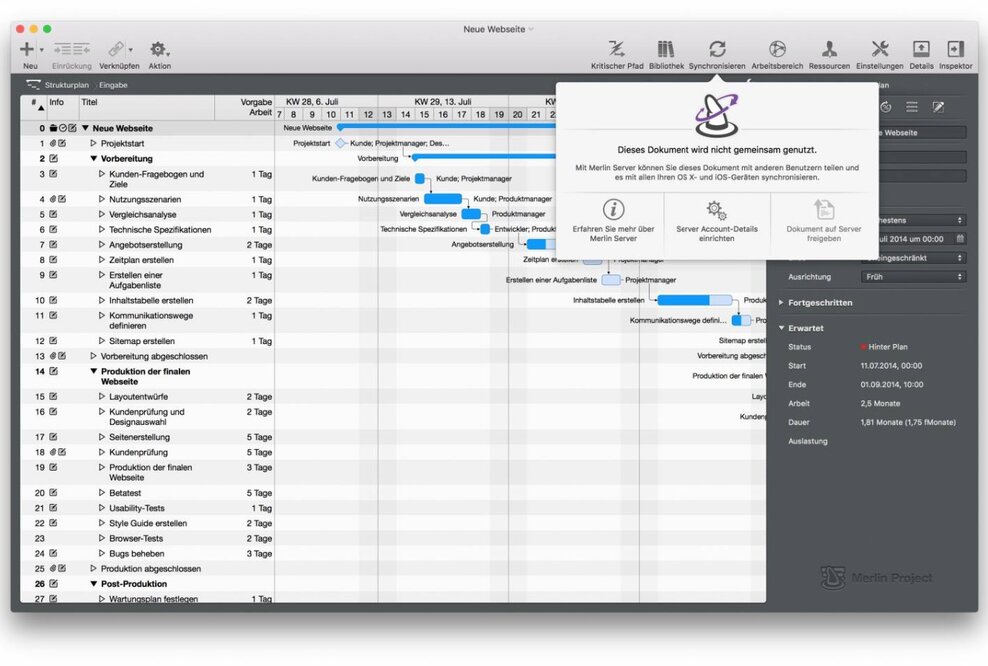Open the Ausrichtung dropdown set to Früh
Viewport: 988px width, 666px height.
pyautogui.click(x=913, y=276)
